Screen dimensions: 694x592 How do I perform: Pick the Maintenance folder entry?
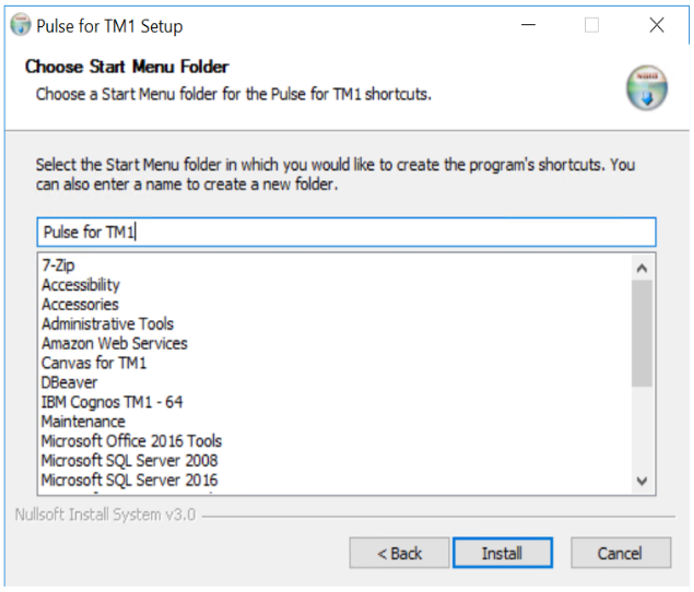tap(84, 421)
